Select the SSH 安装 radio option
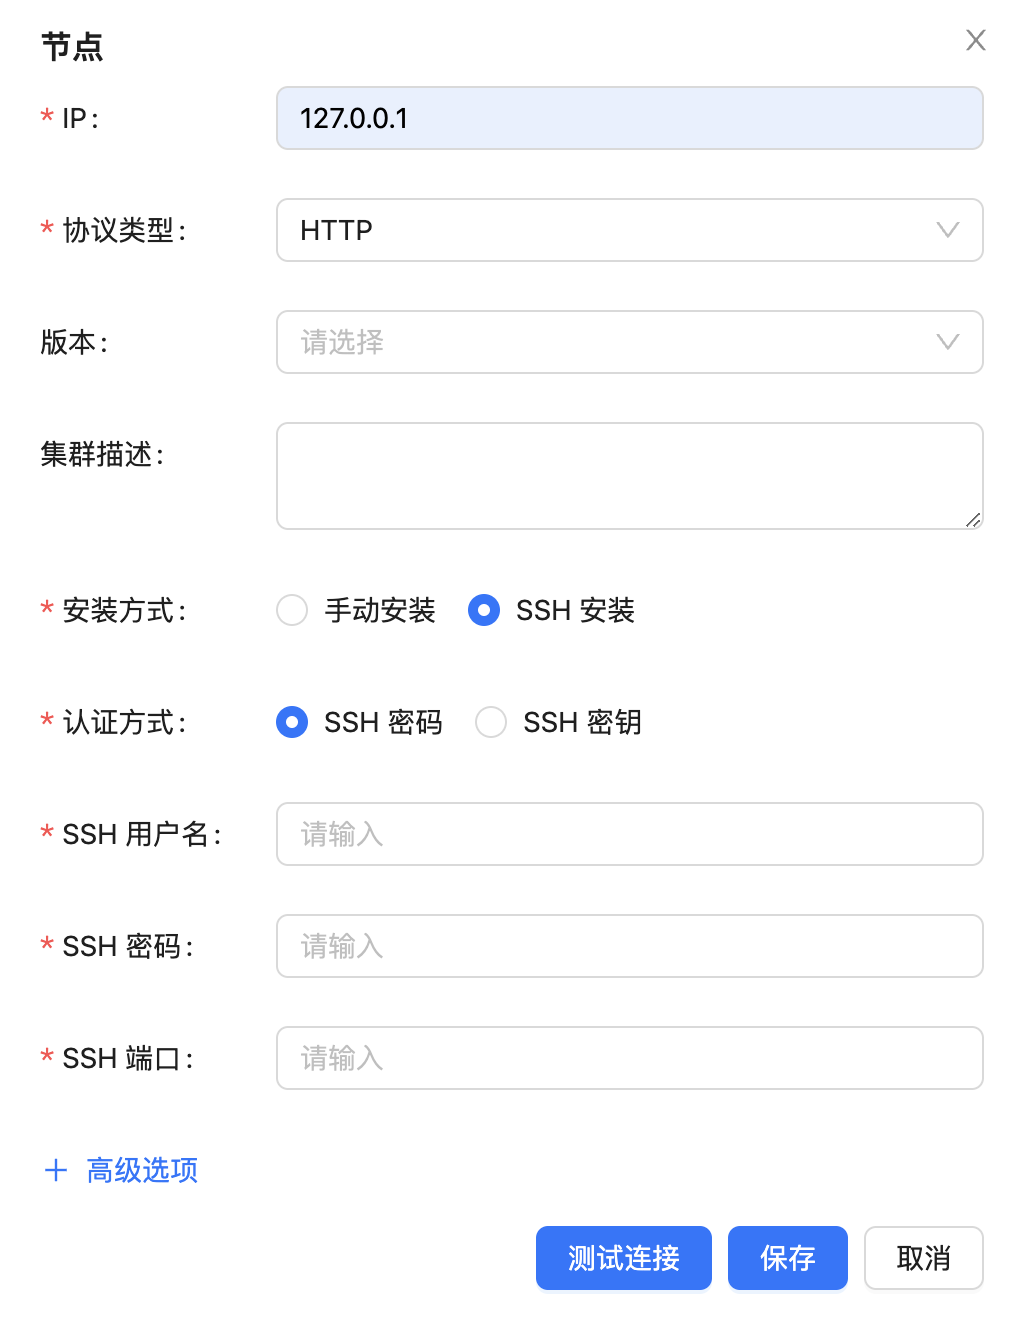 point(484,610)
